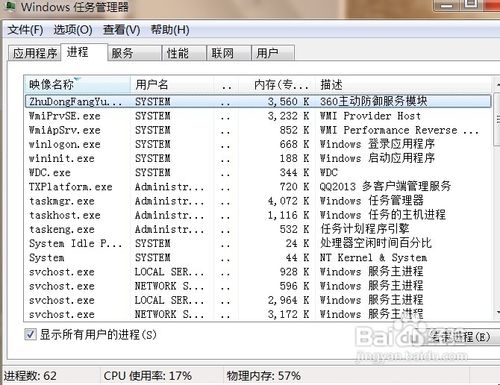The image size is (500, 385).
Task: Select the 进程 tab
Action: point(84,52)
